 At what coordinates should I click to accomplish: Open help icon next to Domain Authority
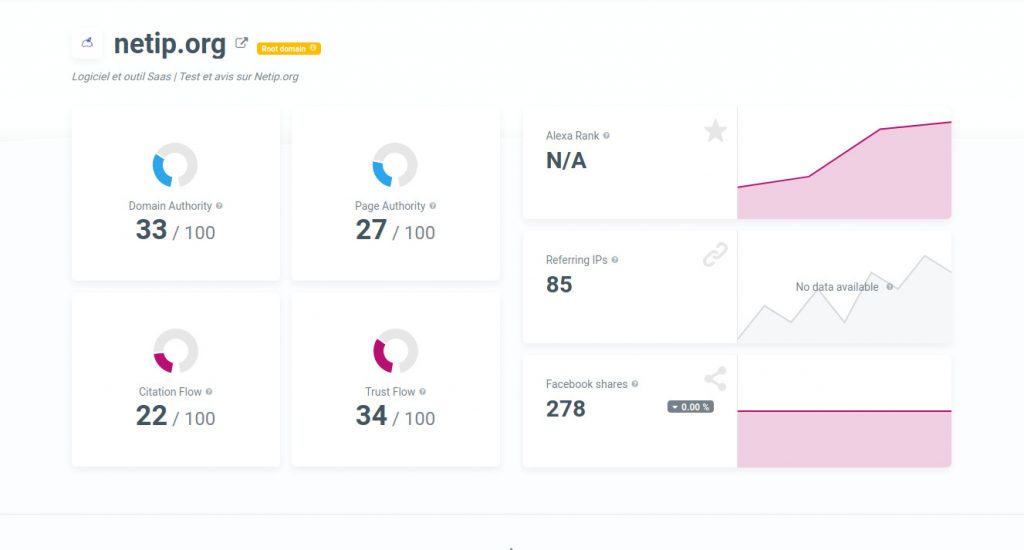(219, 206)
